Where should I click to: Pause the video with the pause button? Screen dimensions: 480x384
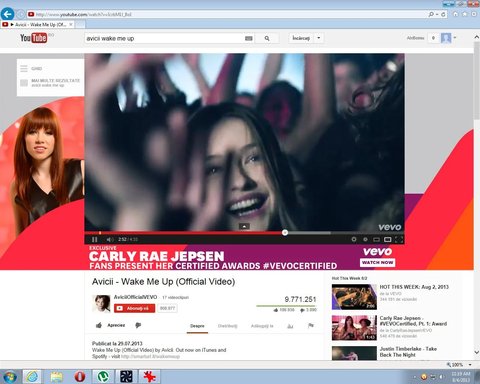pyautogui.click(x=95, y=239)
